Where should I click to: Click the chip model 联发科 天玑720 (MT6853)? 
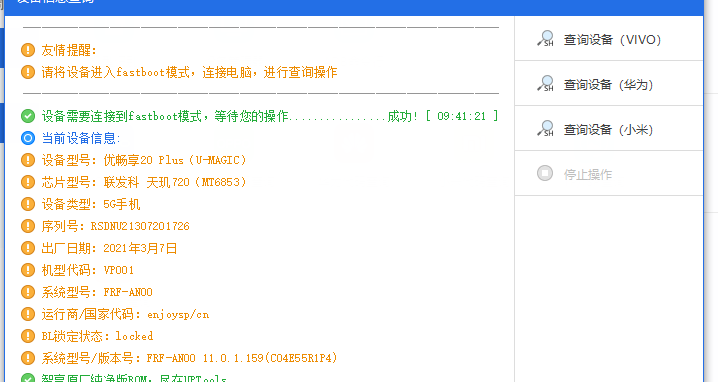coord(175,182)
